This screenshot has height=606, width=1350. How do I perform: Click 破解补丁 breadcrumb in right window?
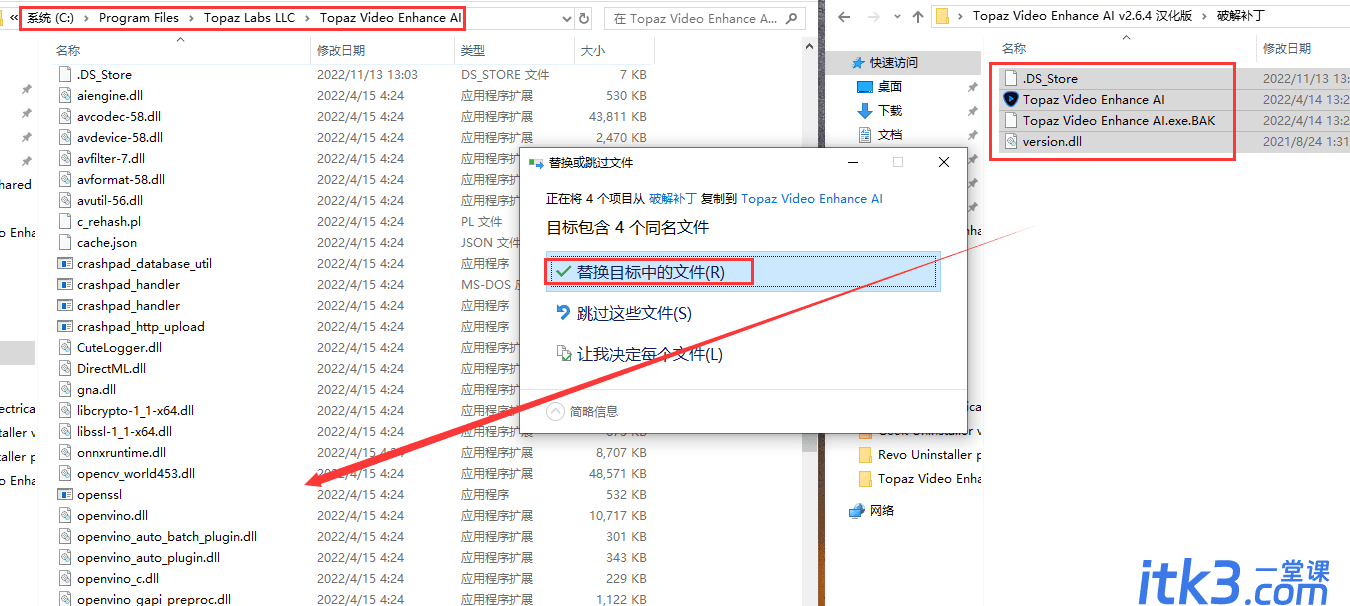click(1243, 16)
